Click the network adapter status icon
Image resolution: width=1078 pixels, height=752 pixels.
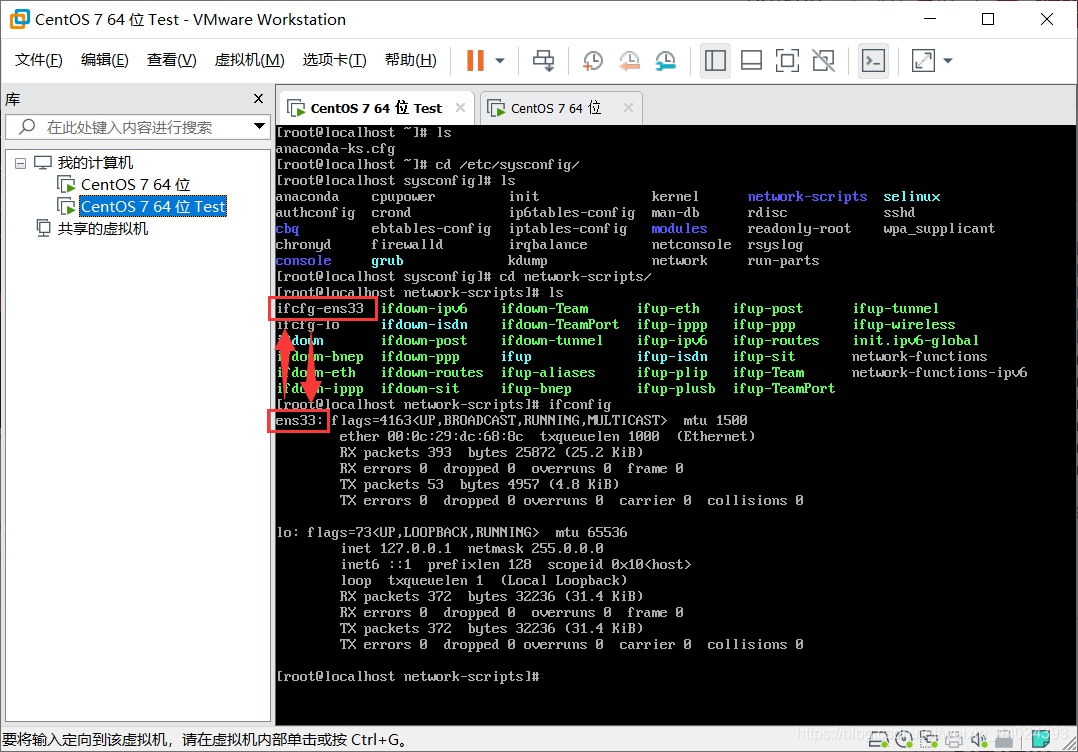[x=929, y=740]
